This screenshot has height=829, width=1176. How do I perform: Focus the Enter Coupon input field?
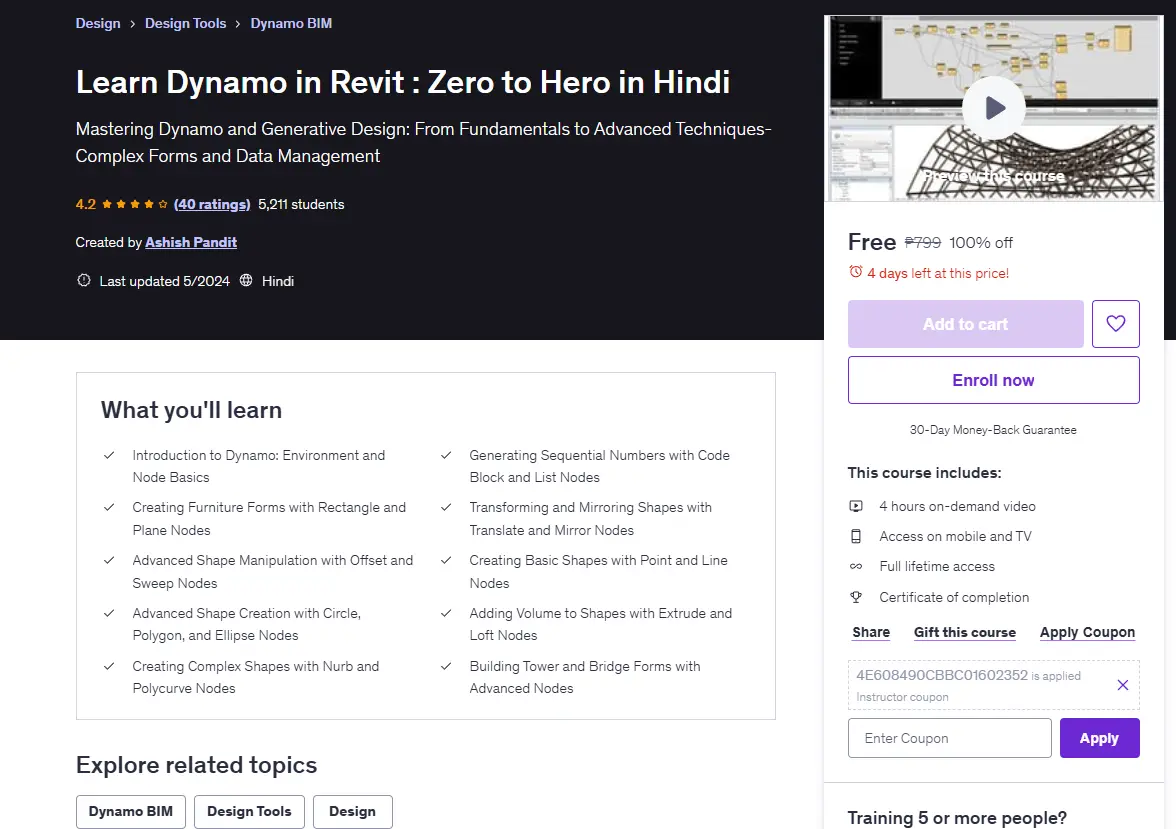coord(950,738)
